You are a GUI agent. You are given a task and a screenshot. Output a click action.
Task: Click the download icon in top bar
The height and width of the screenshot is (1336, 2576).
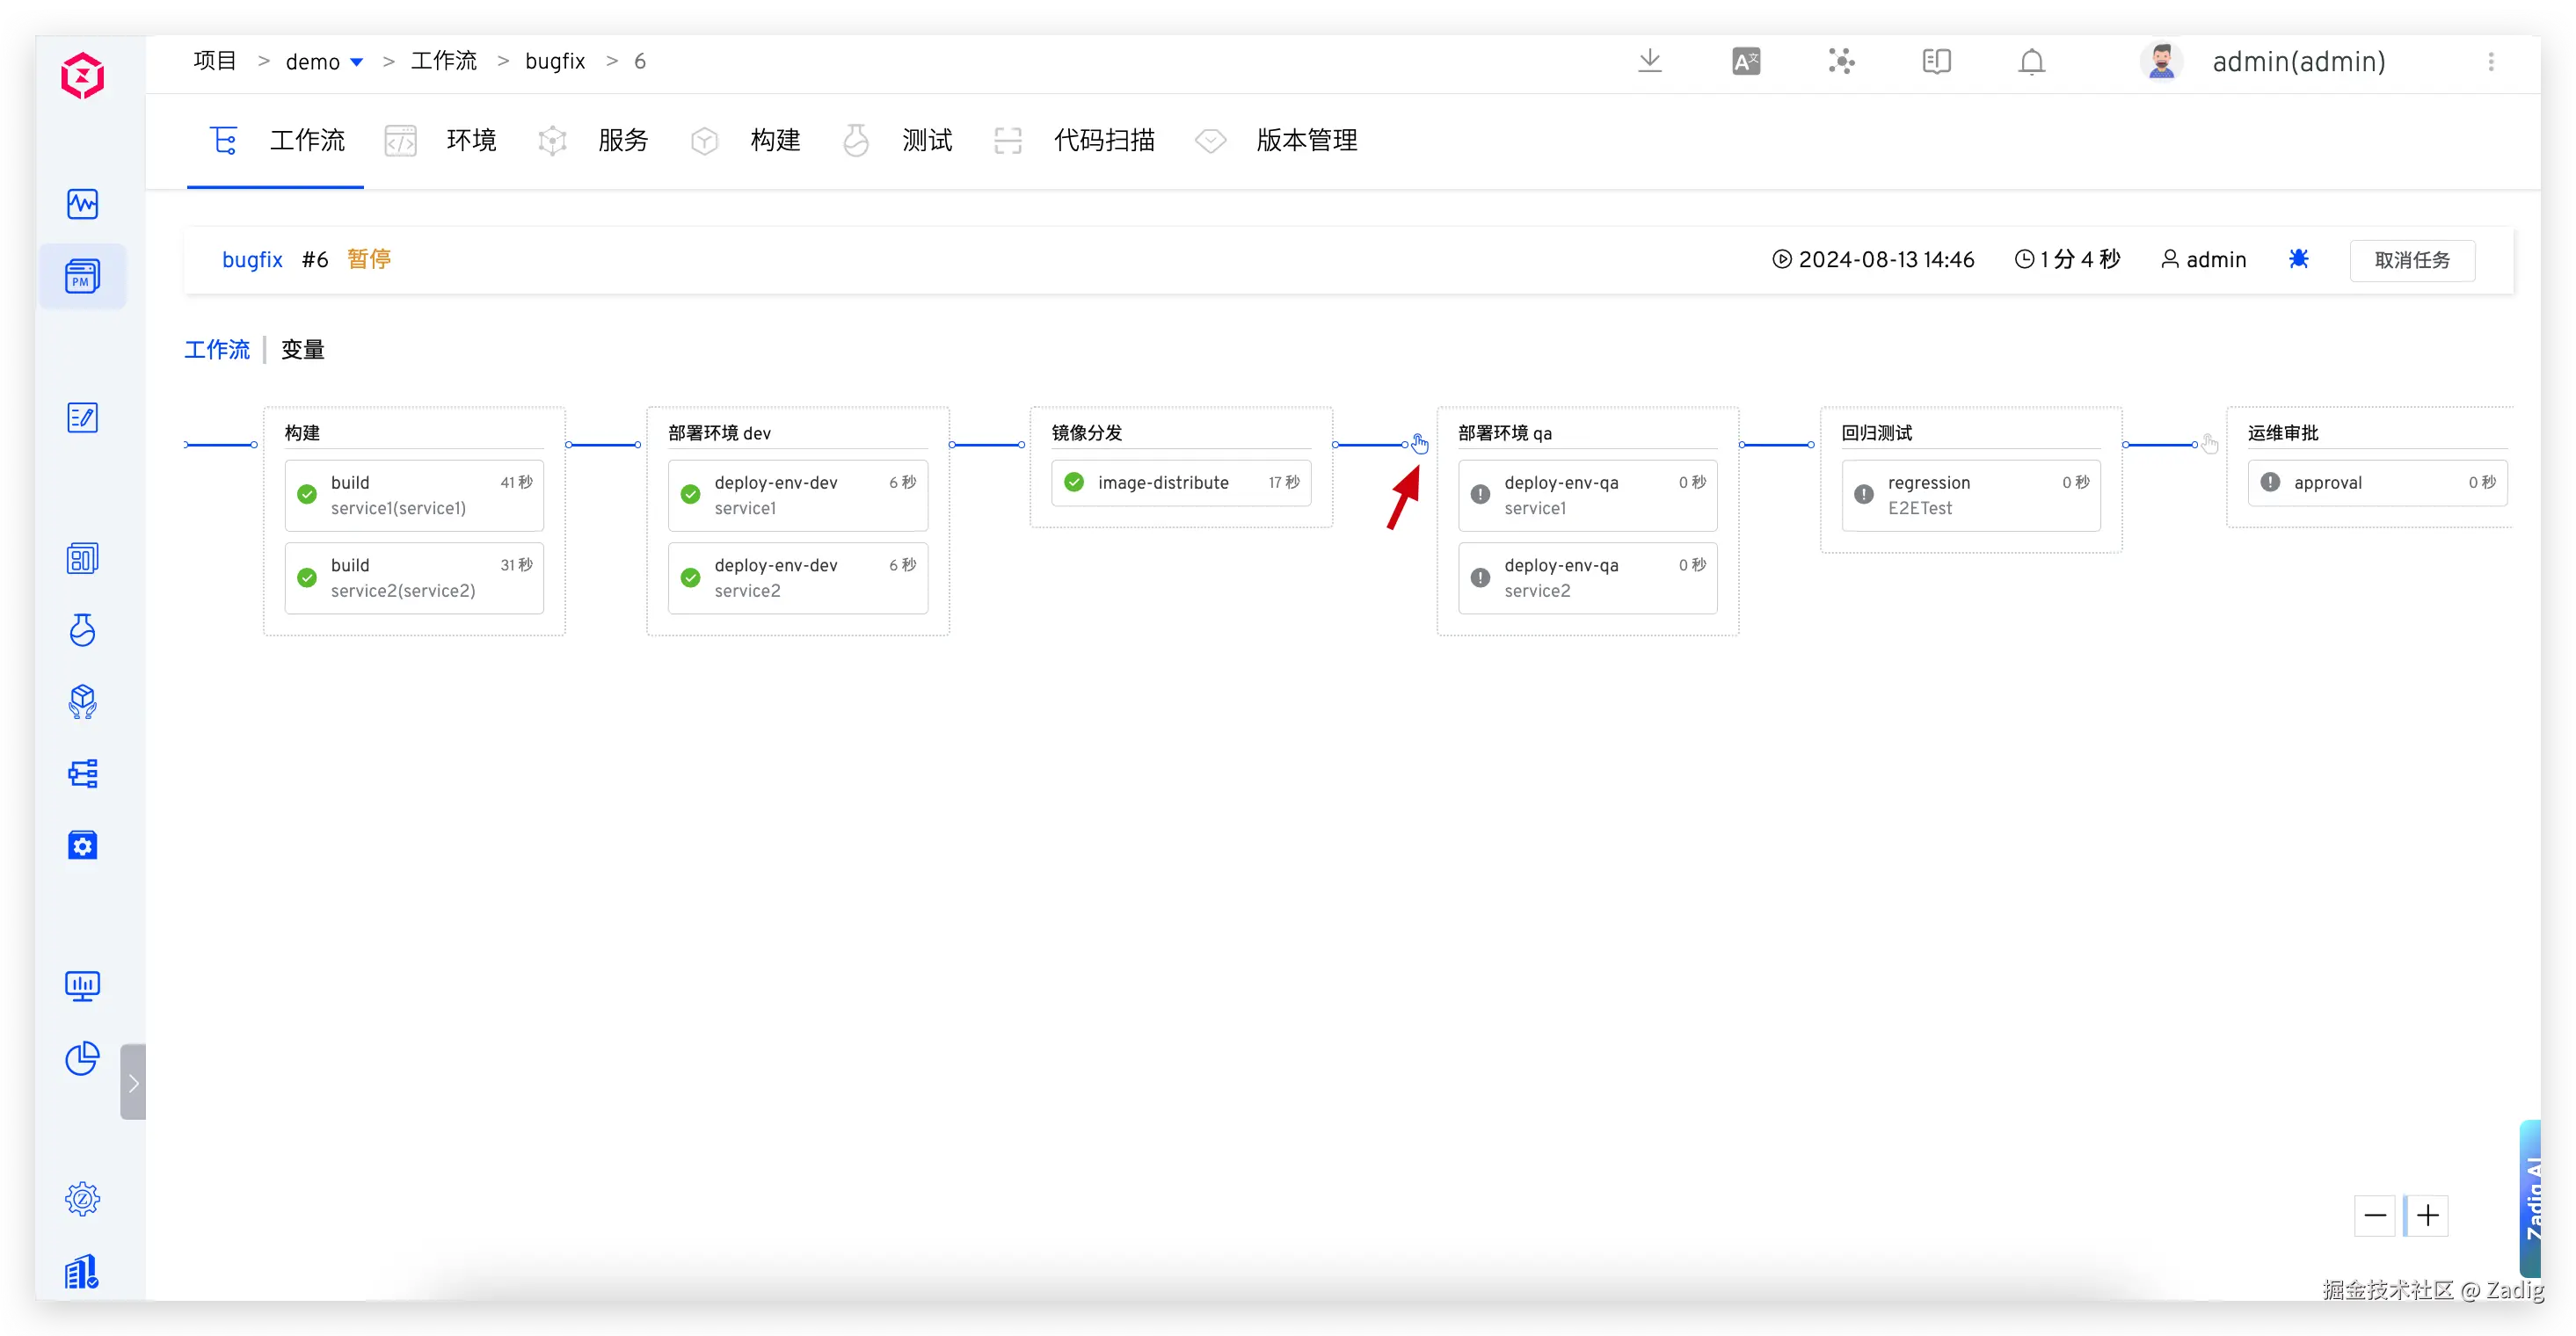point(1650,61)
